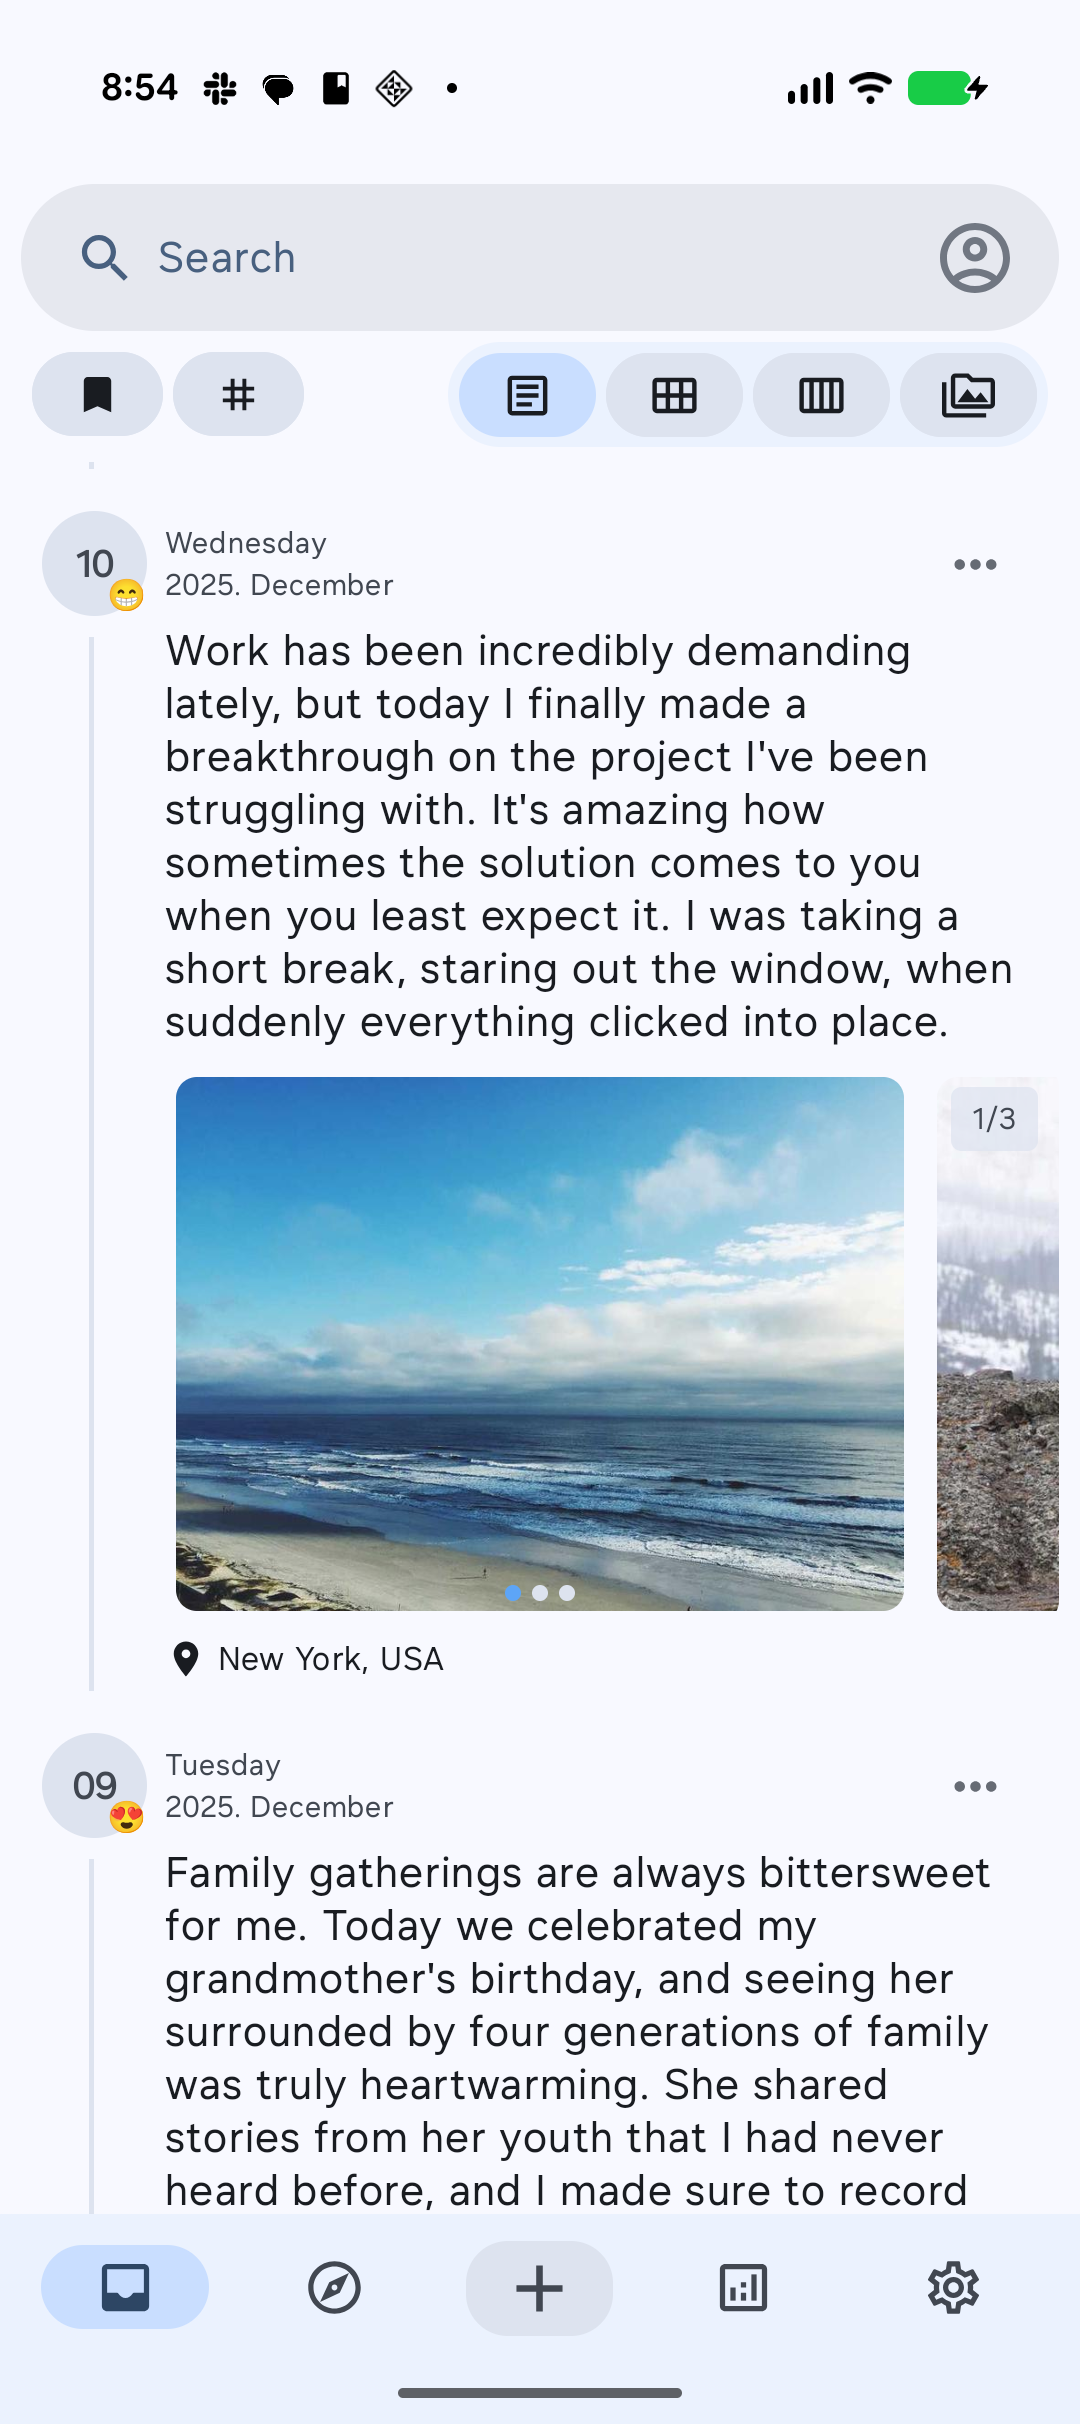1080x2424 pixels.
Task: Open options menu for Tuesday's entry
Action: (x=975, y=1786)
